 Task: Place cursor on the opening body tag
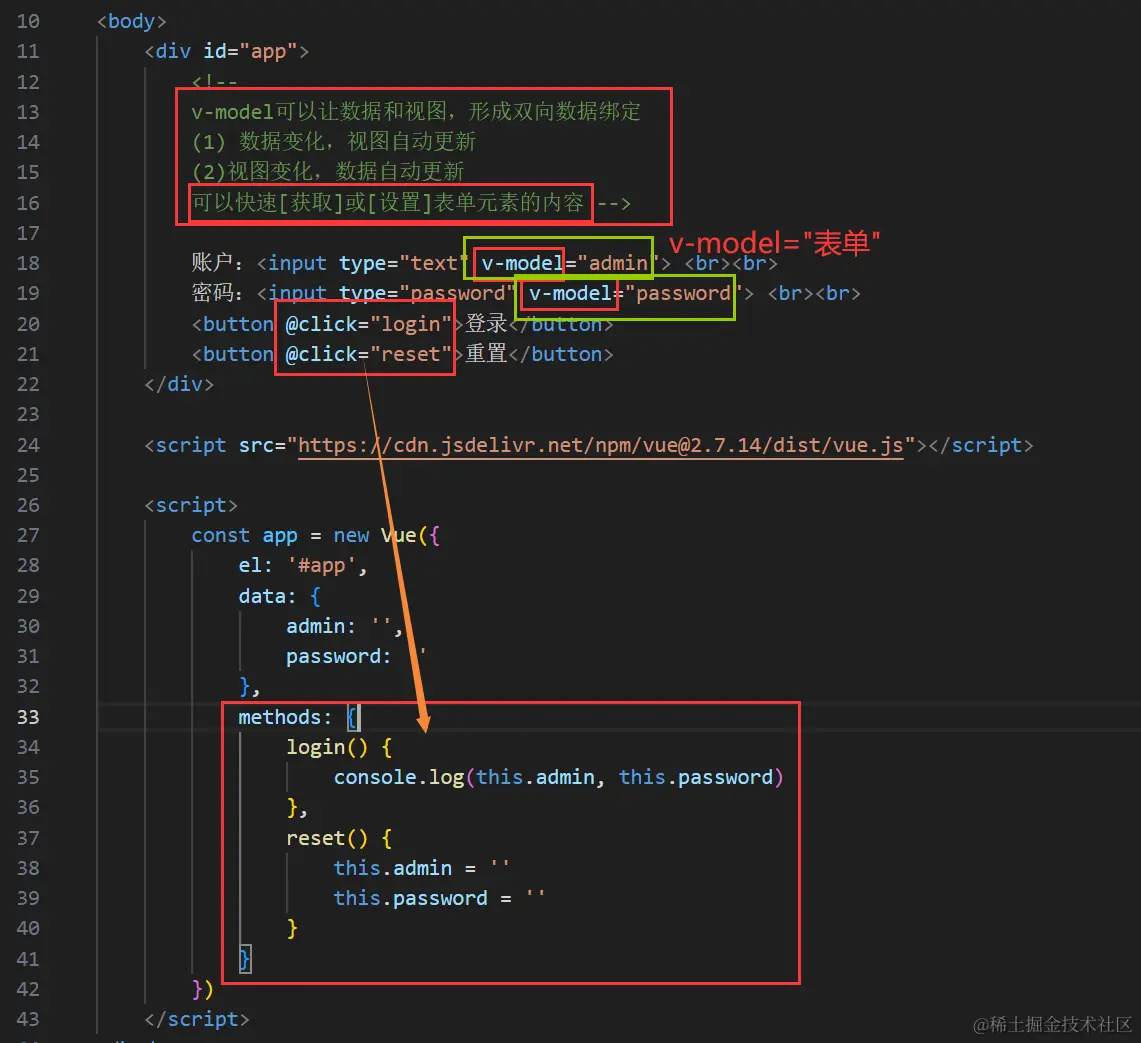[x=132, y=21]
